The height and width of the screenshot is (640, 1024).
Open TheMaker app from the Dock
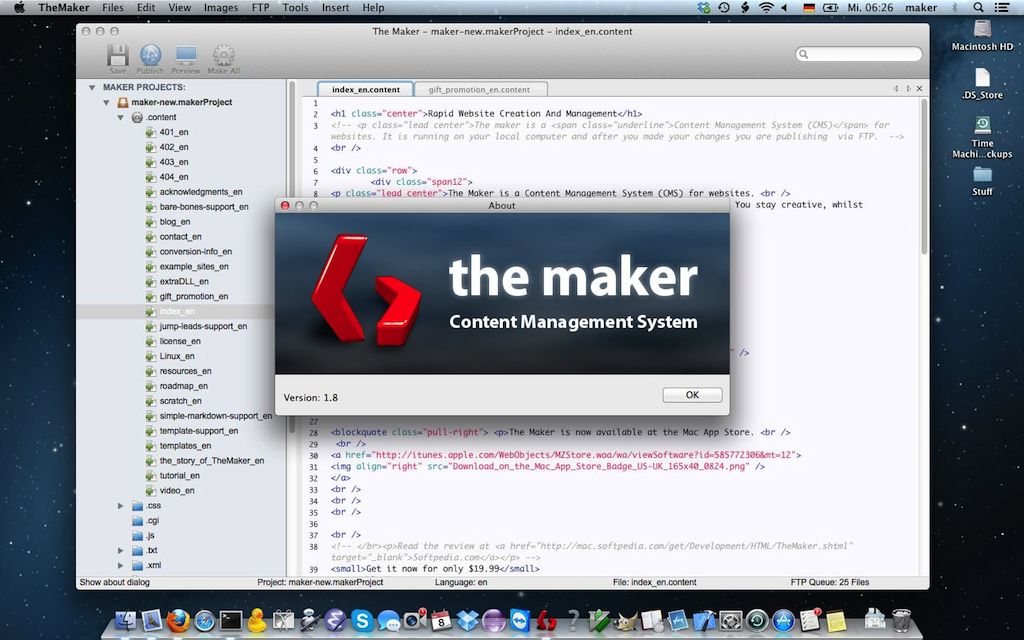(546, 620)
